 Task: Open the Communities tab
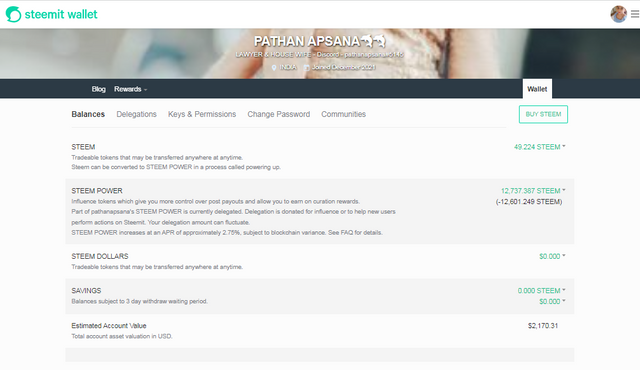click(343, 114)
